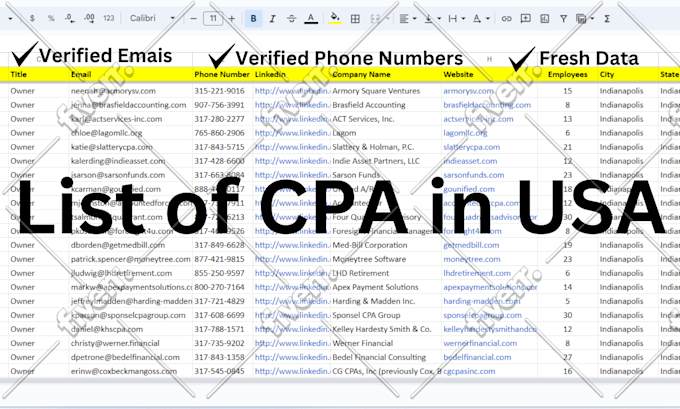The width and height of the screenshot is (680, 409).
Task: Click the insert chart icon
Action: click(x=545, y=19)
